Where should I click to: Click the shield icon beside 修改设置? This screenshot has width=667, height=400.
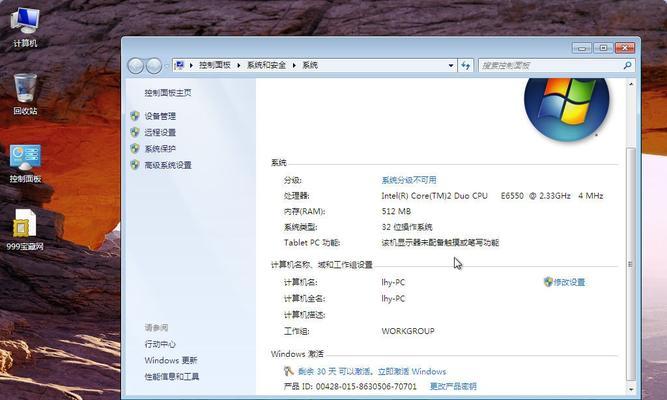548,282
